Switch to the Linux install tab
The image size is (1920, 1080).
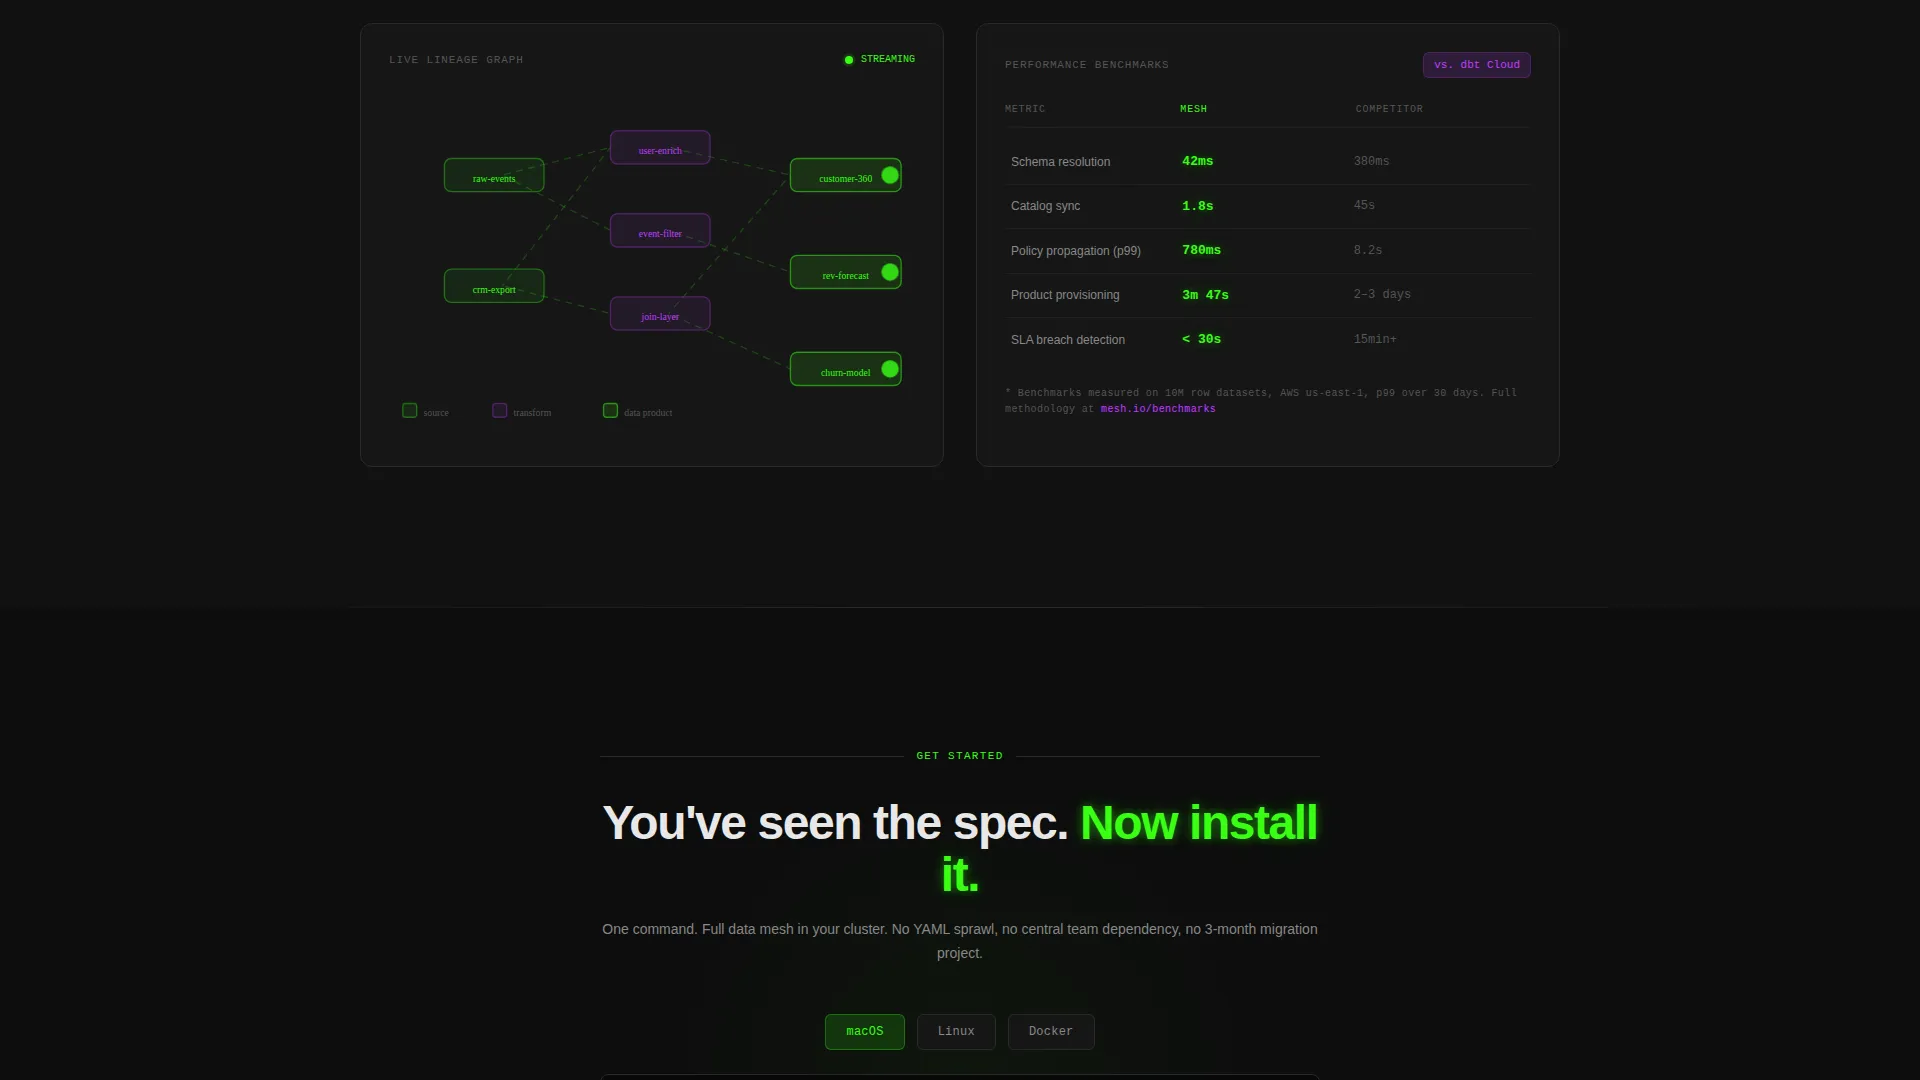956,1031
